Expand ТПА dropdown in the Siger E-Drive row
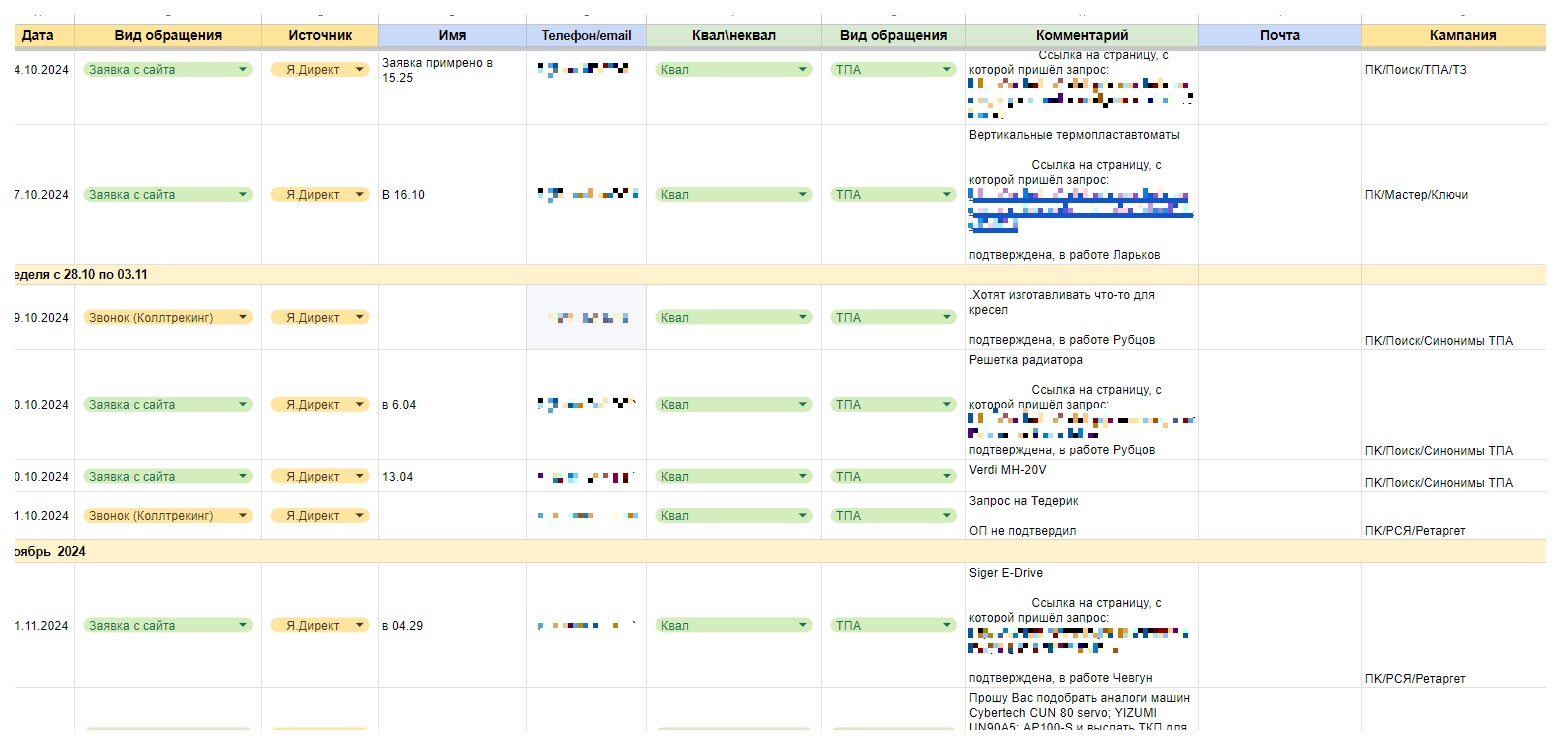1561x745 pixels. coord(946,626)
